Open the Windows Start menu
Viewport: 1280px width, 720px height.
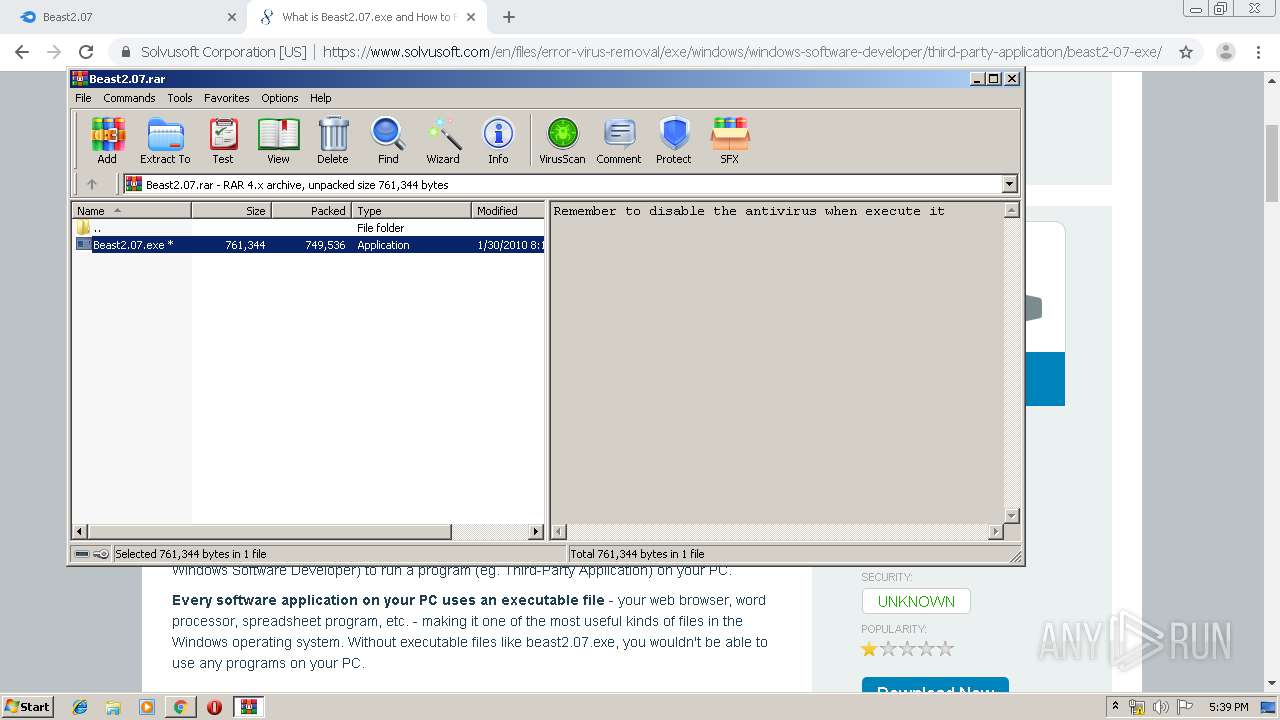(28, 707)
